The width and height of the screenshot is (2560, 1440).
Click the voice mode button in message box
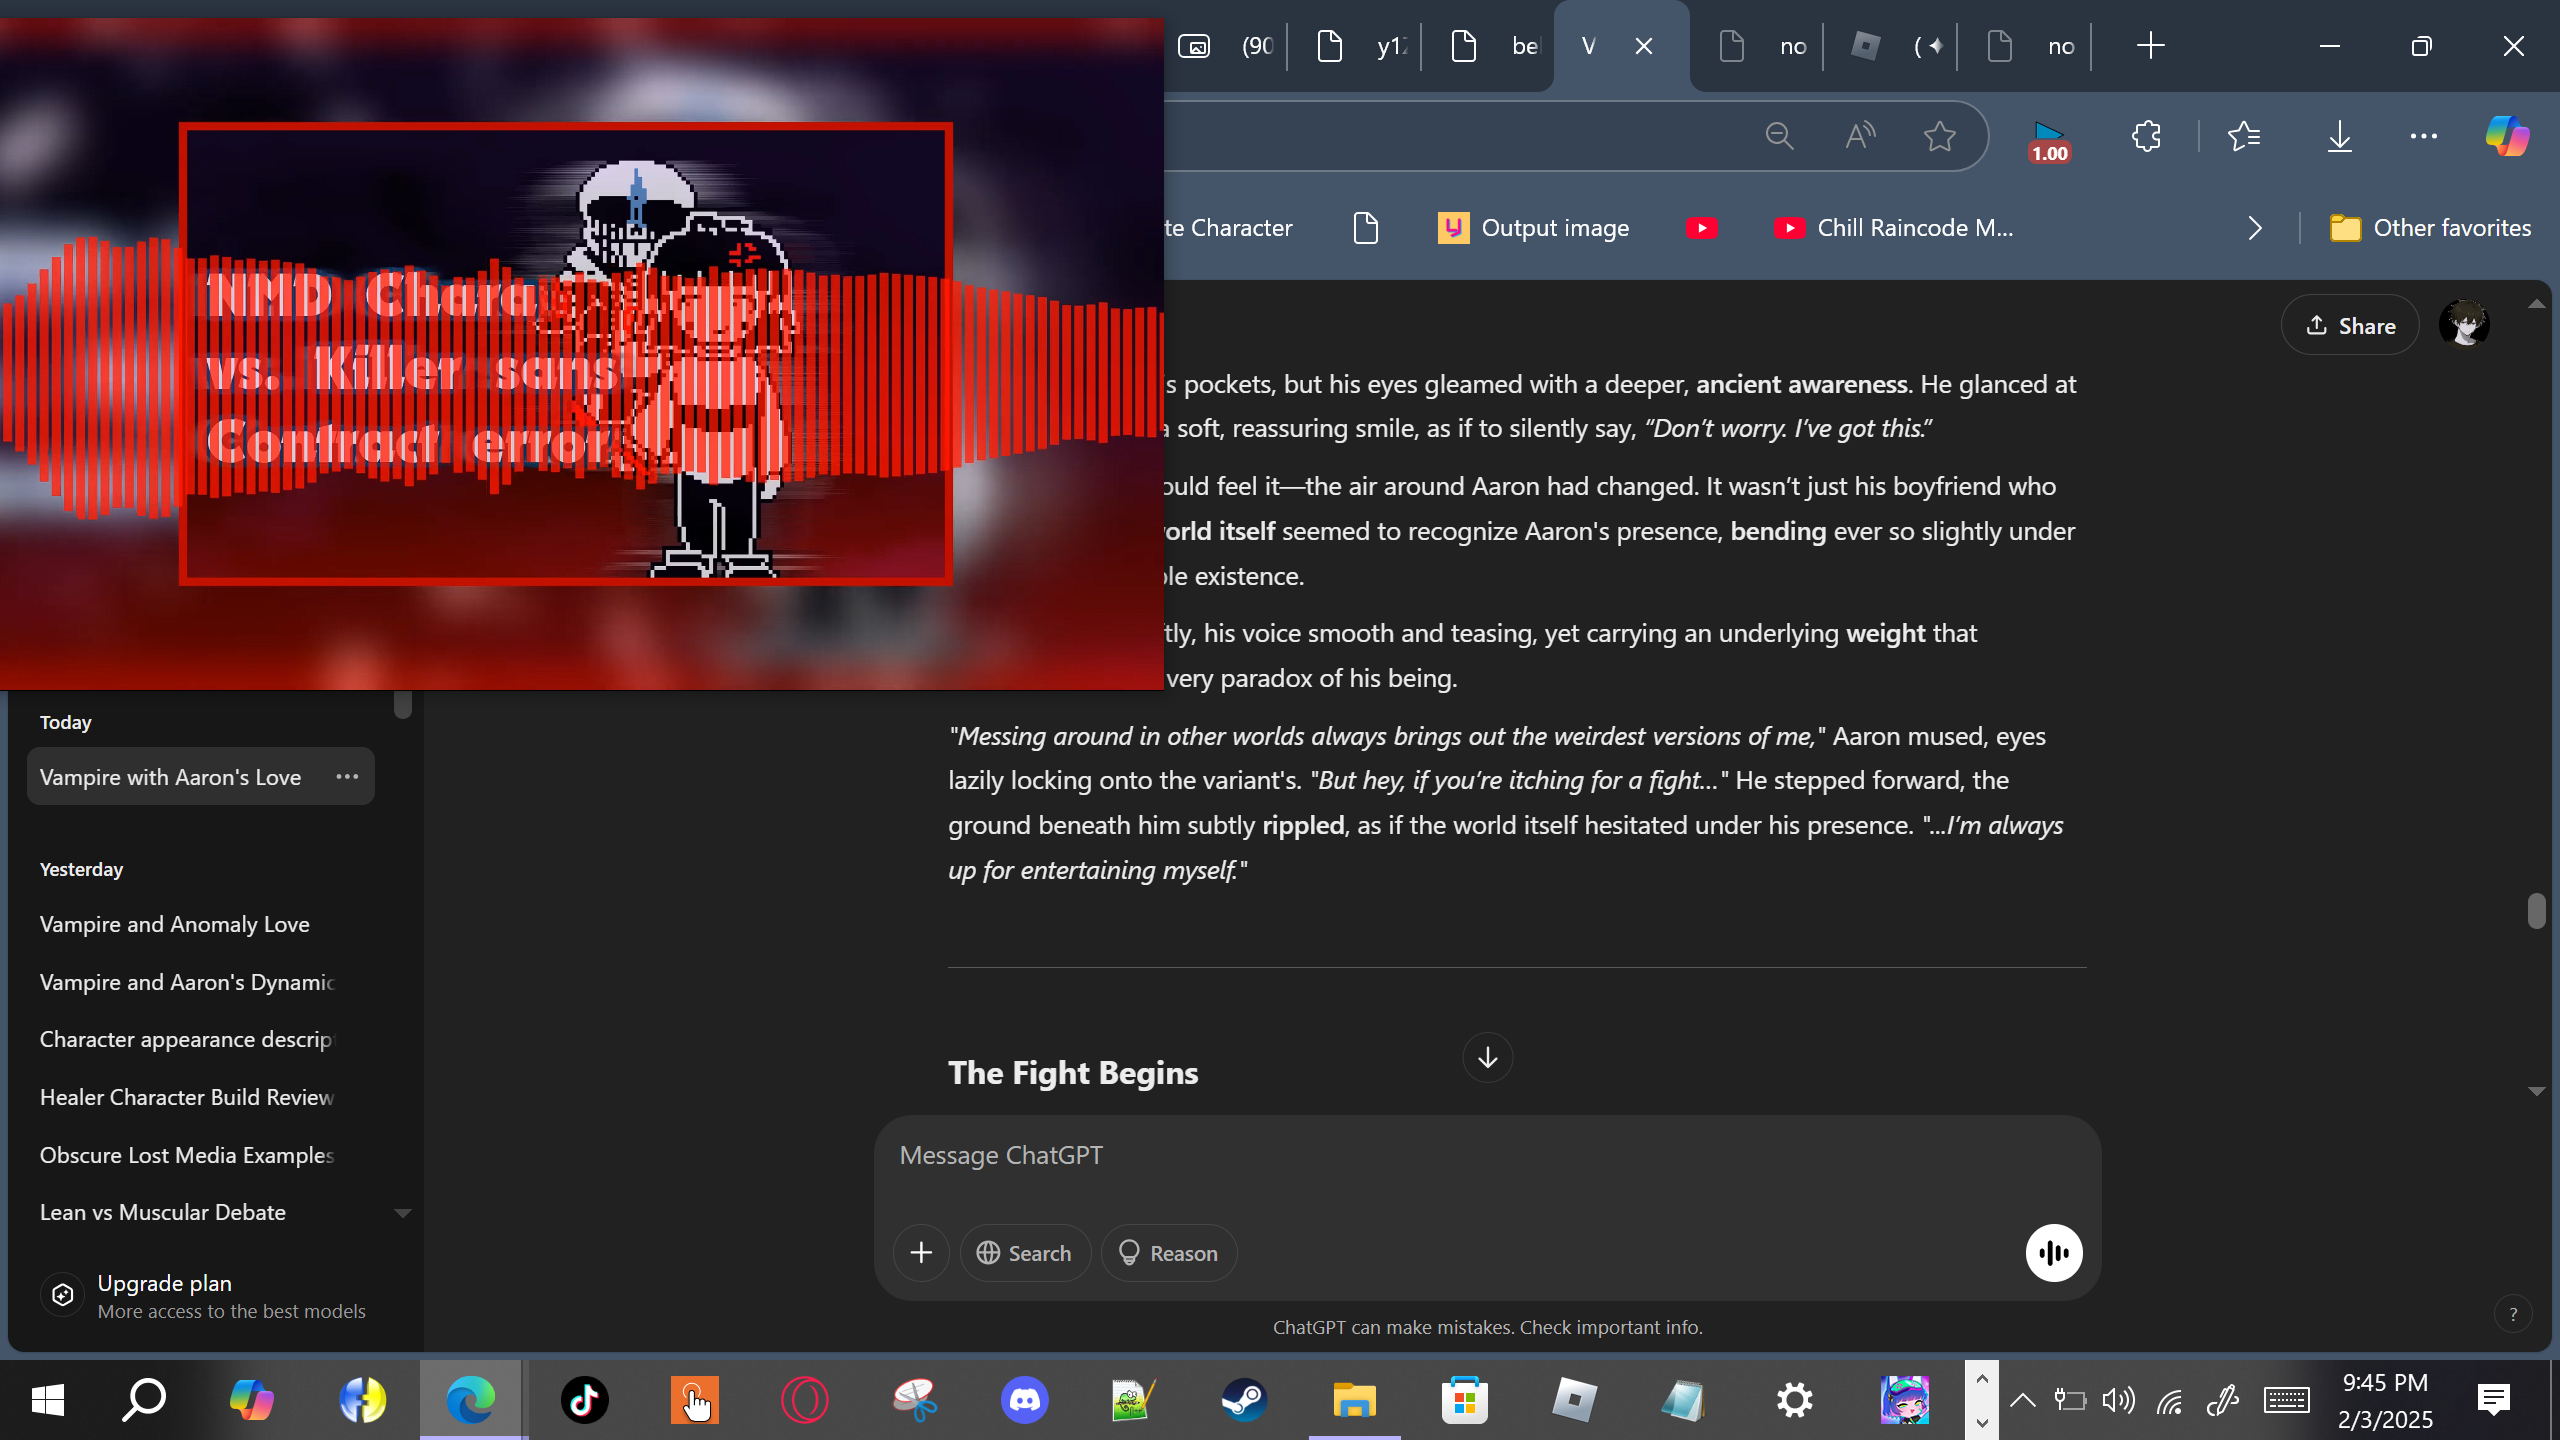point(2054,1253)
